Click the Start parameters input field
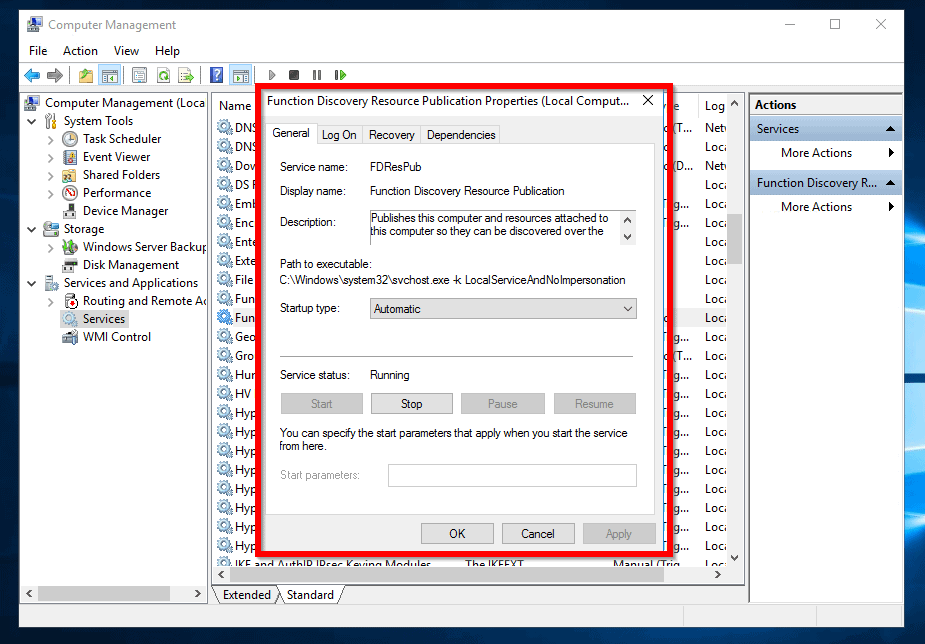 (x=512, y=475)
